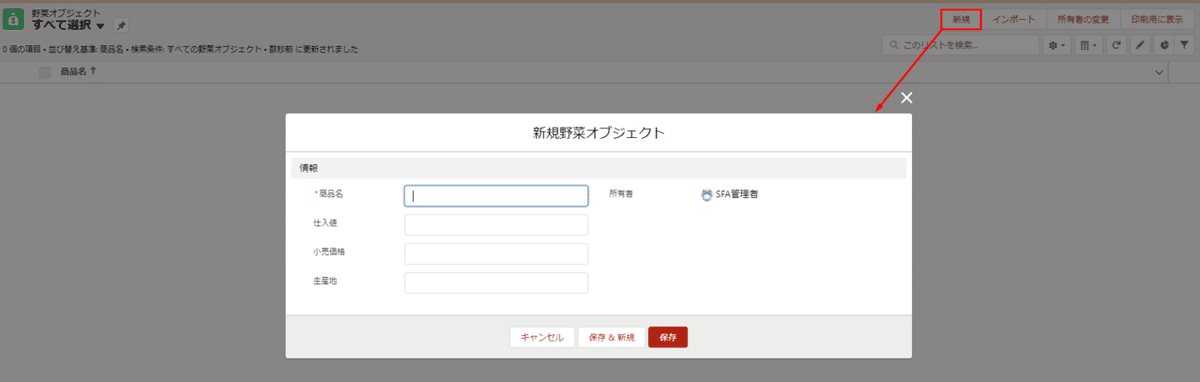Open the table display-as dropdown
1200x382 pixels.
(1088, 45)
